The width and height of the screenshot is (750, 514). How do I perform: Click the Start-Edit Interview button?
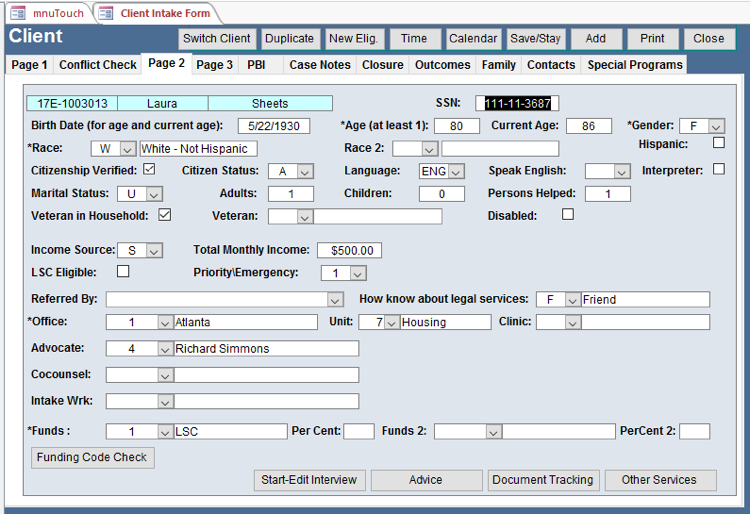coord(309,480)
